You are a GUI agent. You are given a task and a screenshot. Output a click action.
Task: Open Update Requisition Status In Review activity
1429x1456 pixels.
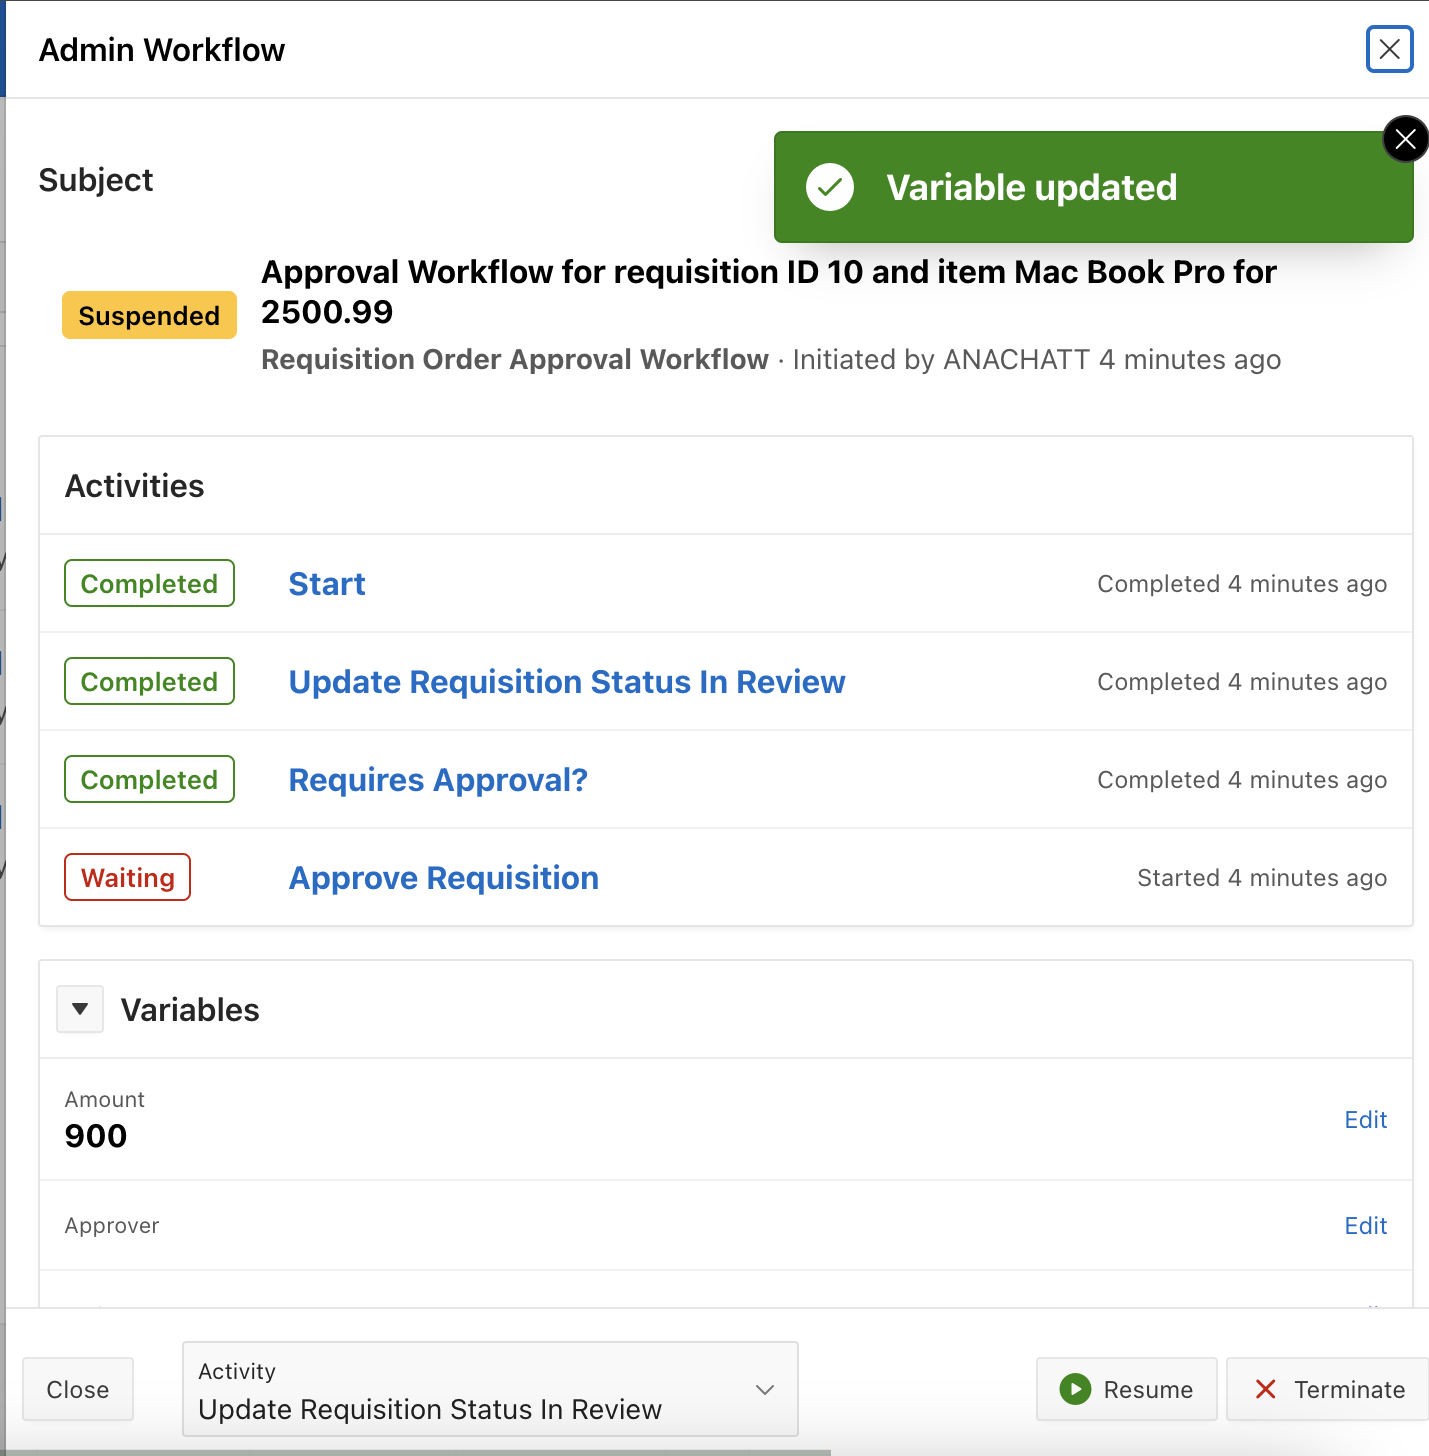(566, 682)
